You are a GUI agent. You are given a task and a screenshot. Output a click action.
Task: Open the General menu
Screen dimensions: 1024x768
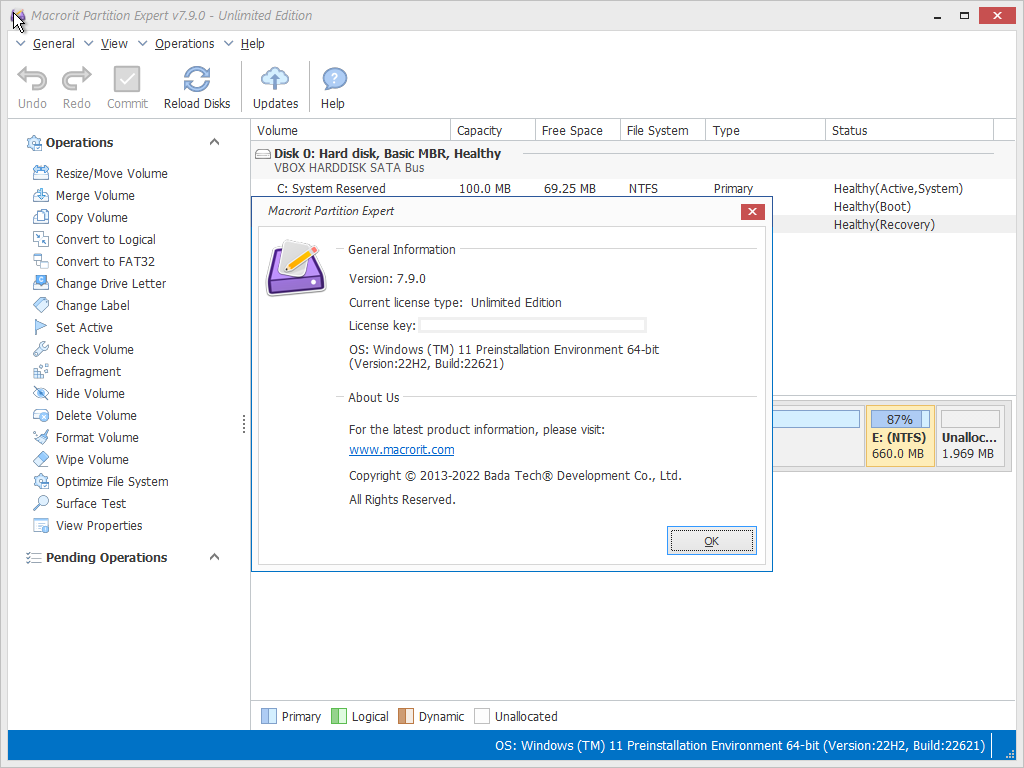tap(54, 44)
